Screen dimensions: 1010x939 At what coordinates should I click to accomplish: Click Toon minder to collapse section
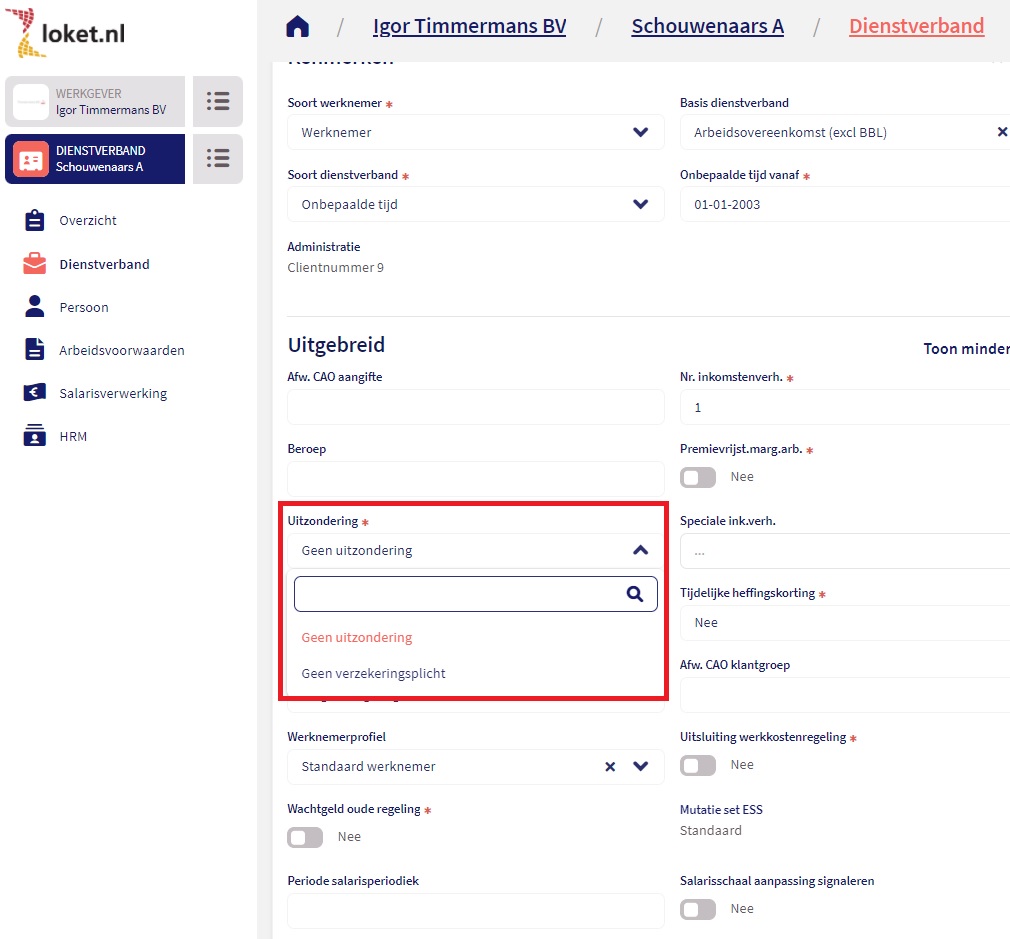click(x=965, y=349)
